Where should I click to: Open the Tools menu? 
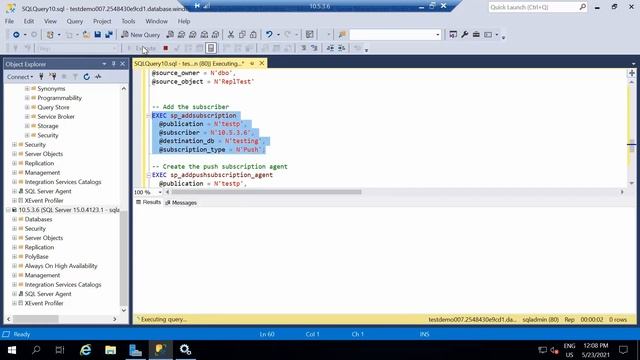(x=128, y=21)
